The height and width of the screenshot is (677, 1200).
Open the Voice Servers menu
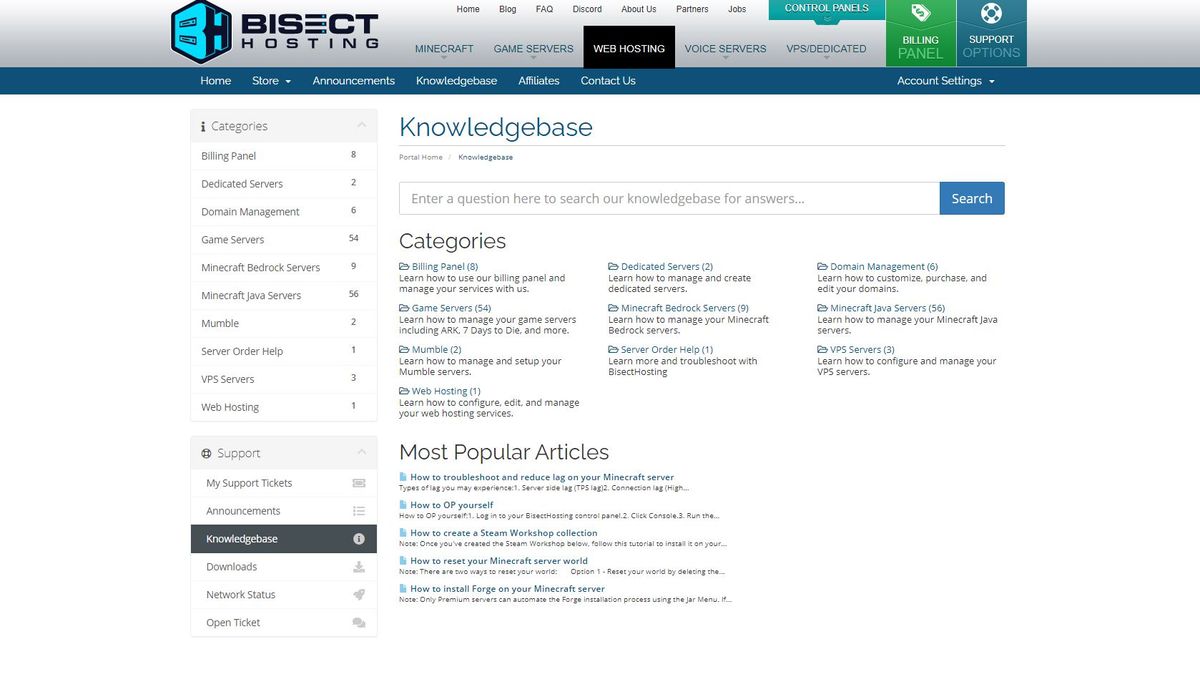pos(724,47)
